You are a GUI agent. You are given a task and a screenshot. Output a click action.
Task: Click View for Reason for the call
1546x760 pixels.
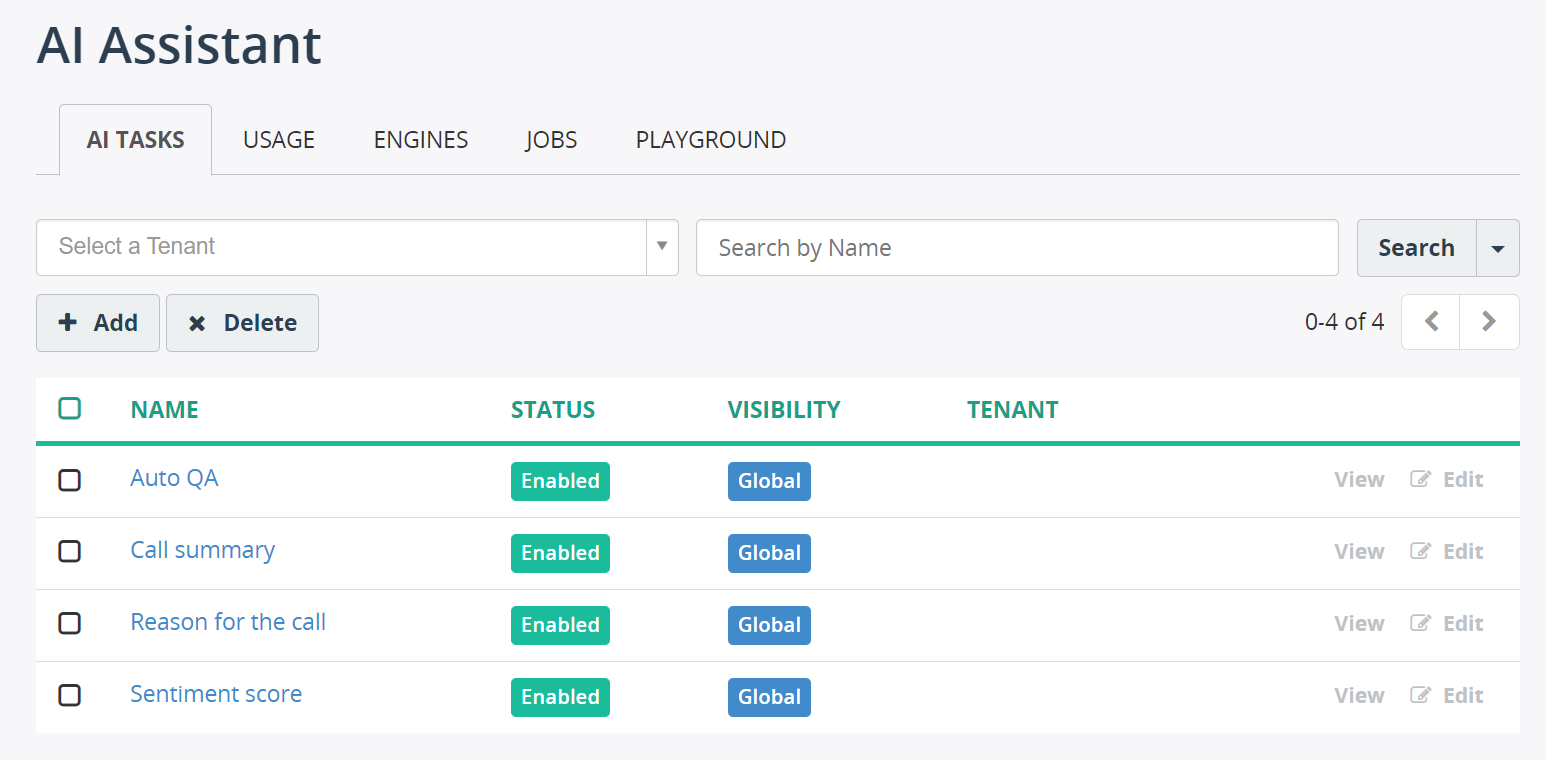click(x=1359, y=624)
